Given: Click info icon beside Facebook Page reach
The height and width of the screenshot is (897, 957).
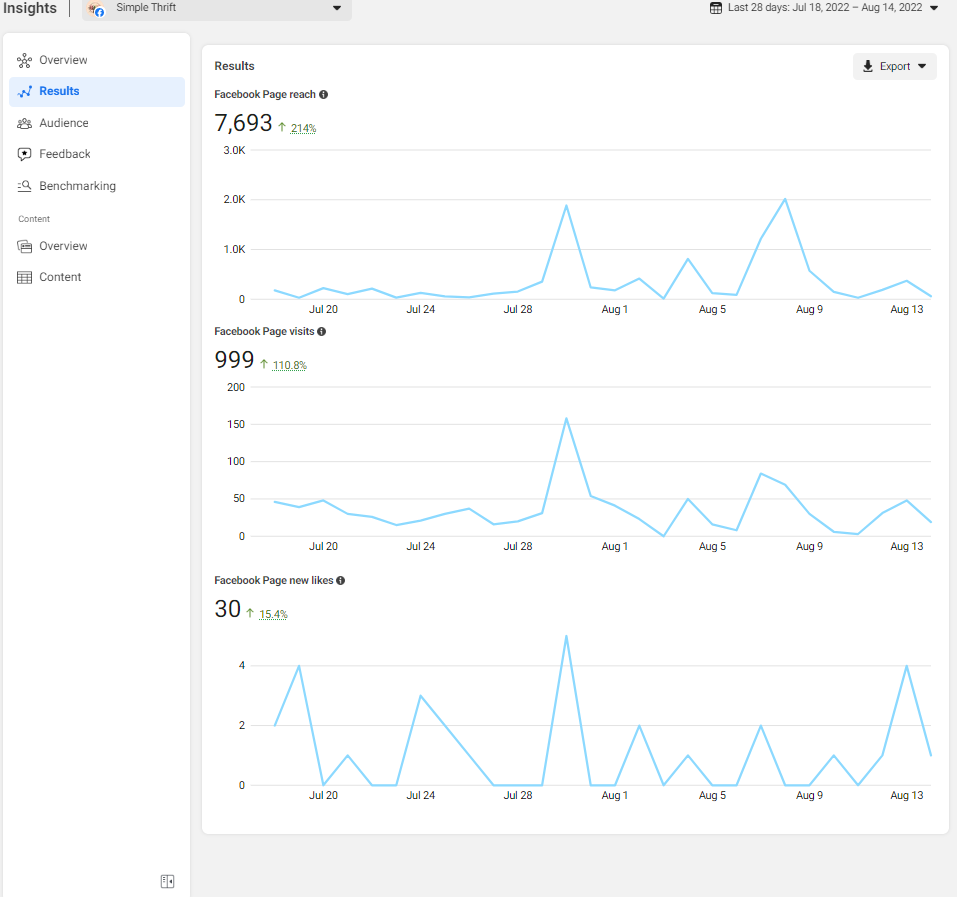Looking at the screenshot, I should point(323,95).
